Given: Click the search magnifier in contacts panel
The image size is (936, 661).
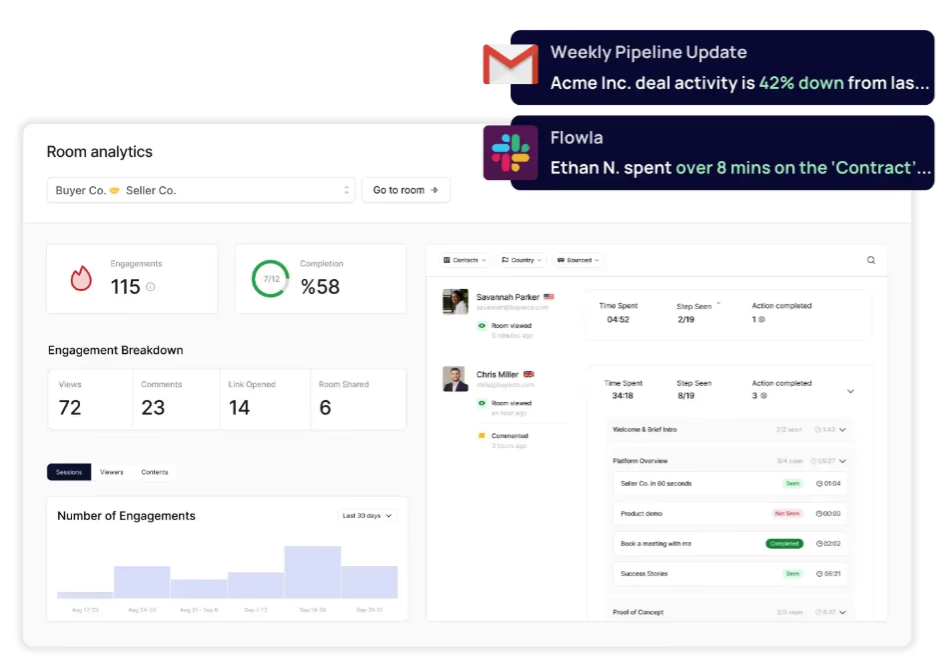Looking at the screenshot, I should tap(871, 260).
